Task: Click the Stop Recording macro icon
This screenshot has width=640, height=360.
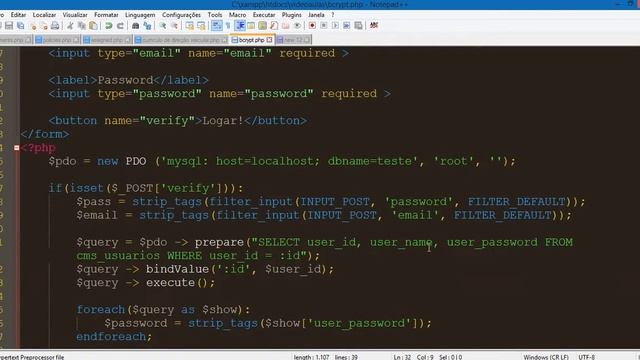Action: point(324,25)
